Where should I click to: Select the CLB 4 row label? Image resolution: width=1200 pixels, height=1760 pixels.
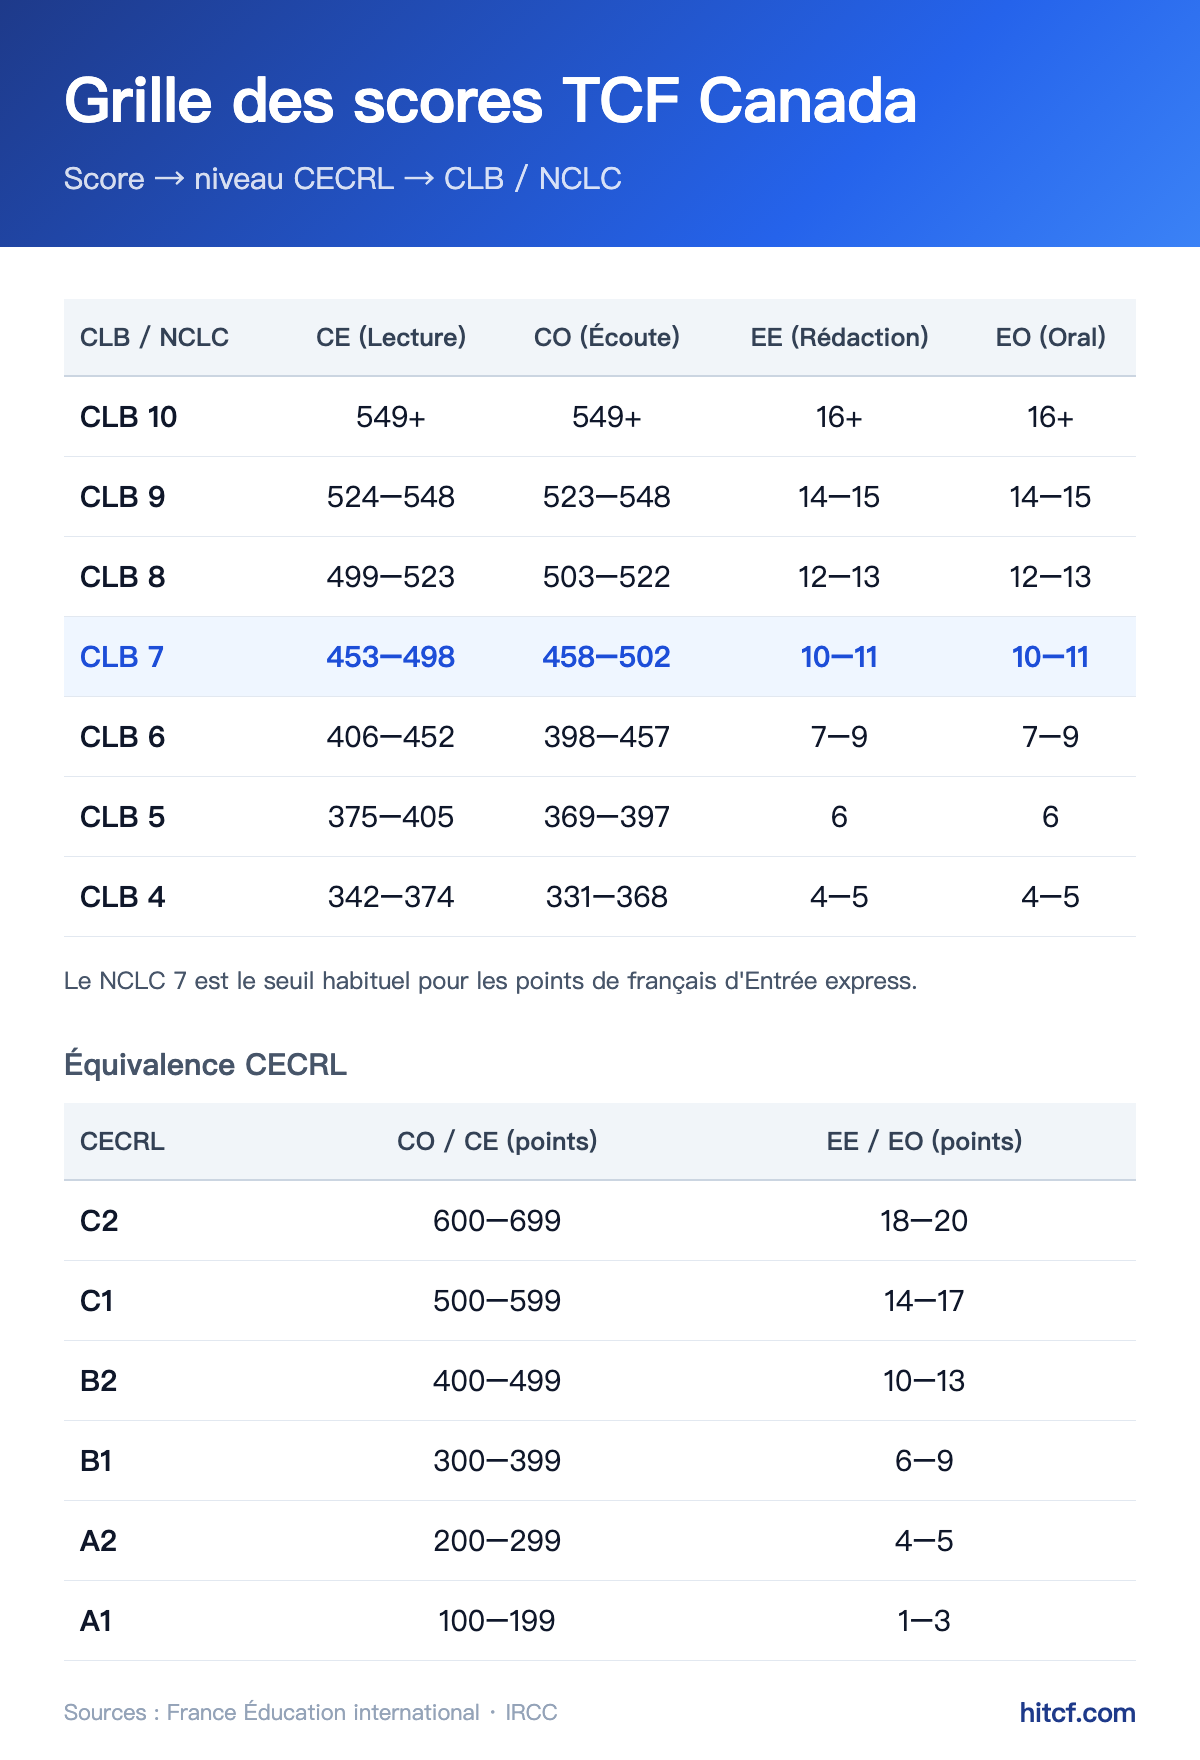(x=122, y=897)
